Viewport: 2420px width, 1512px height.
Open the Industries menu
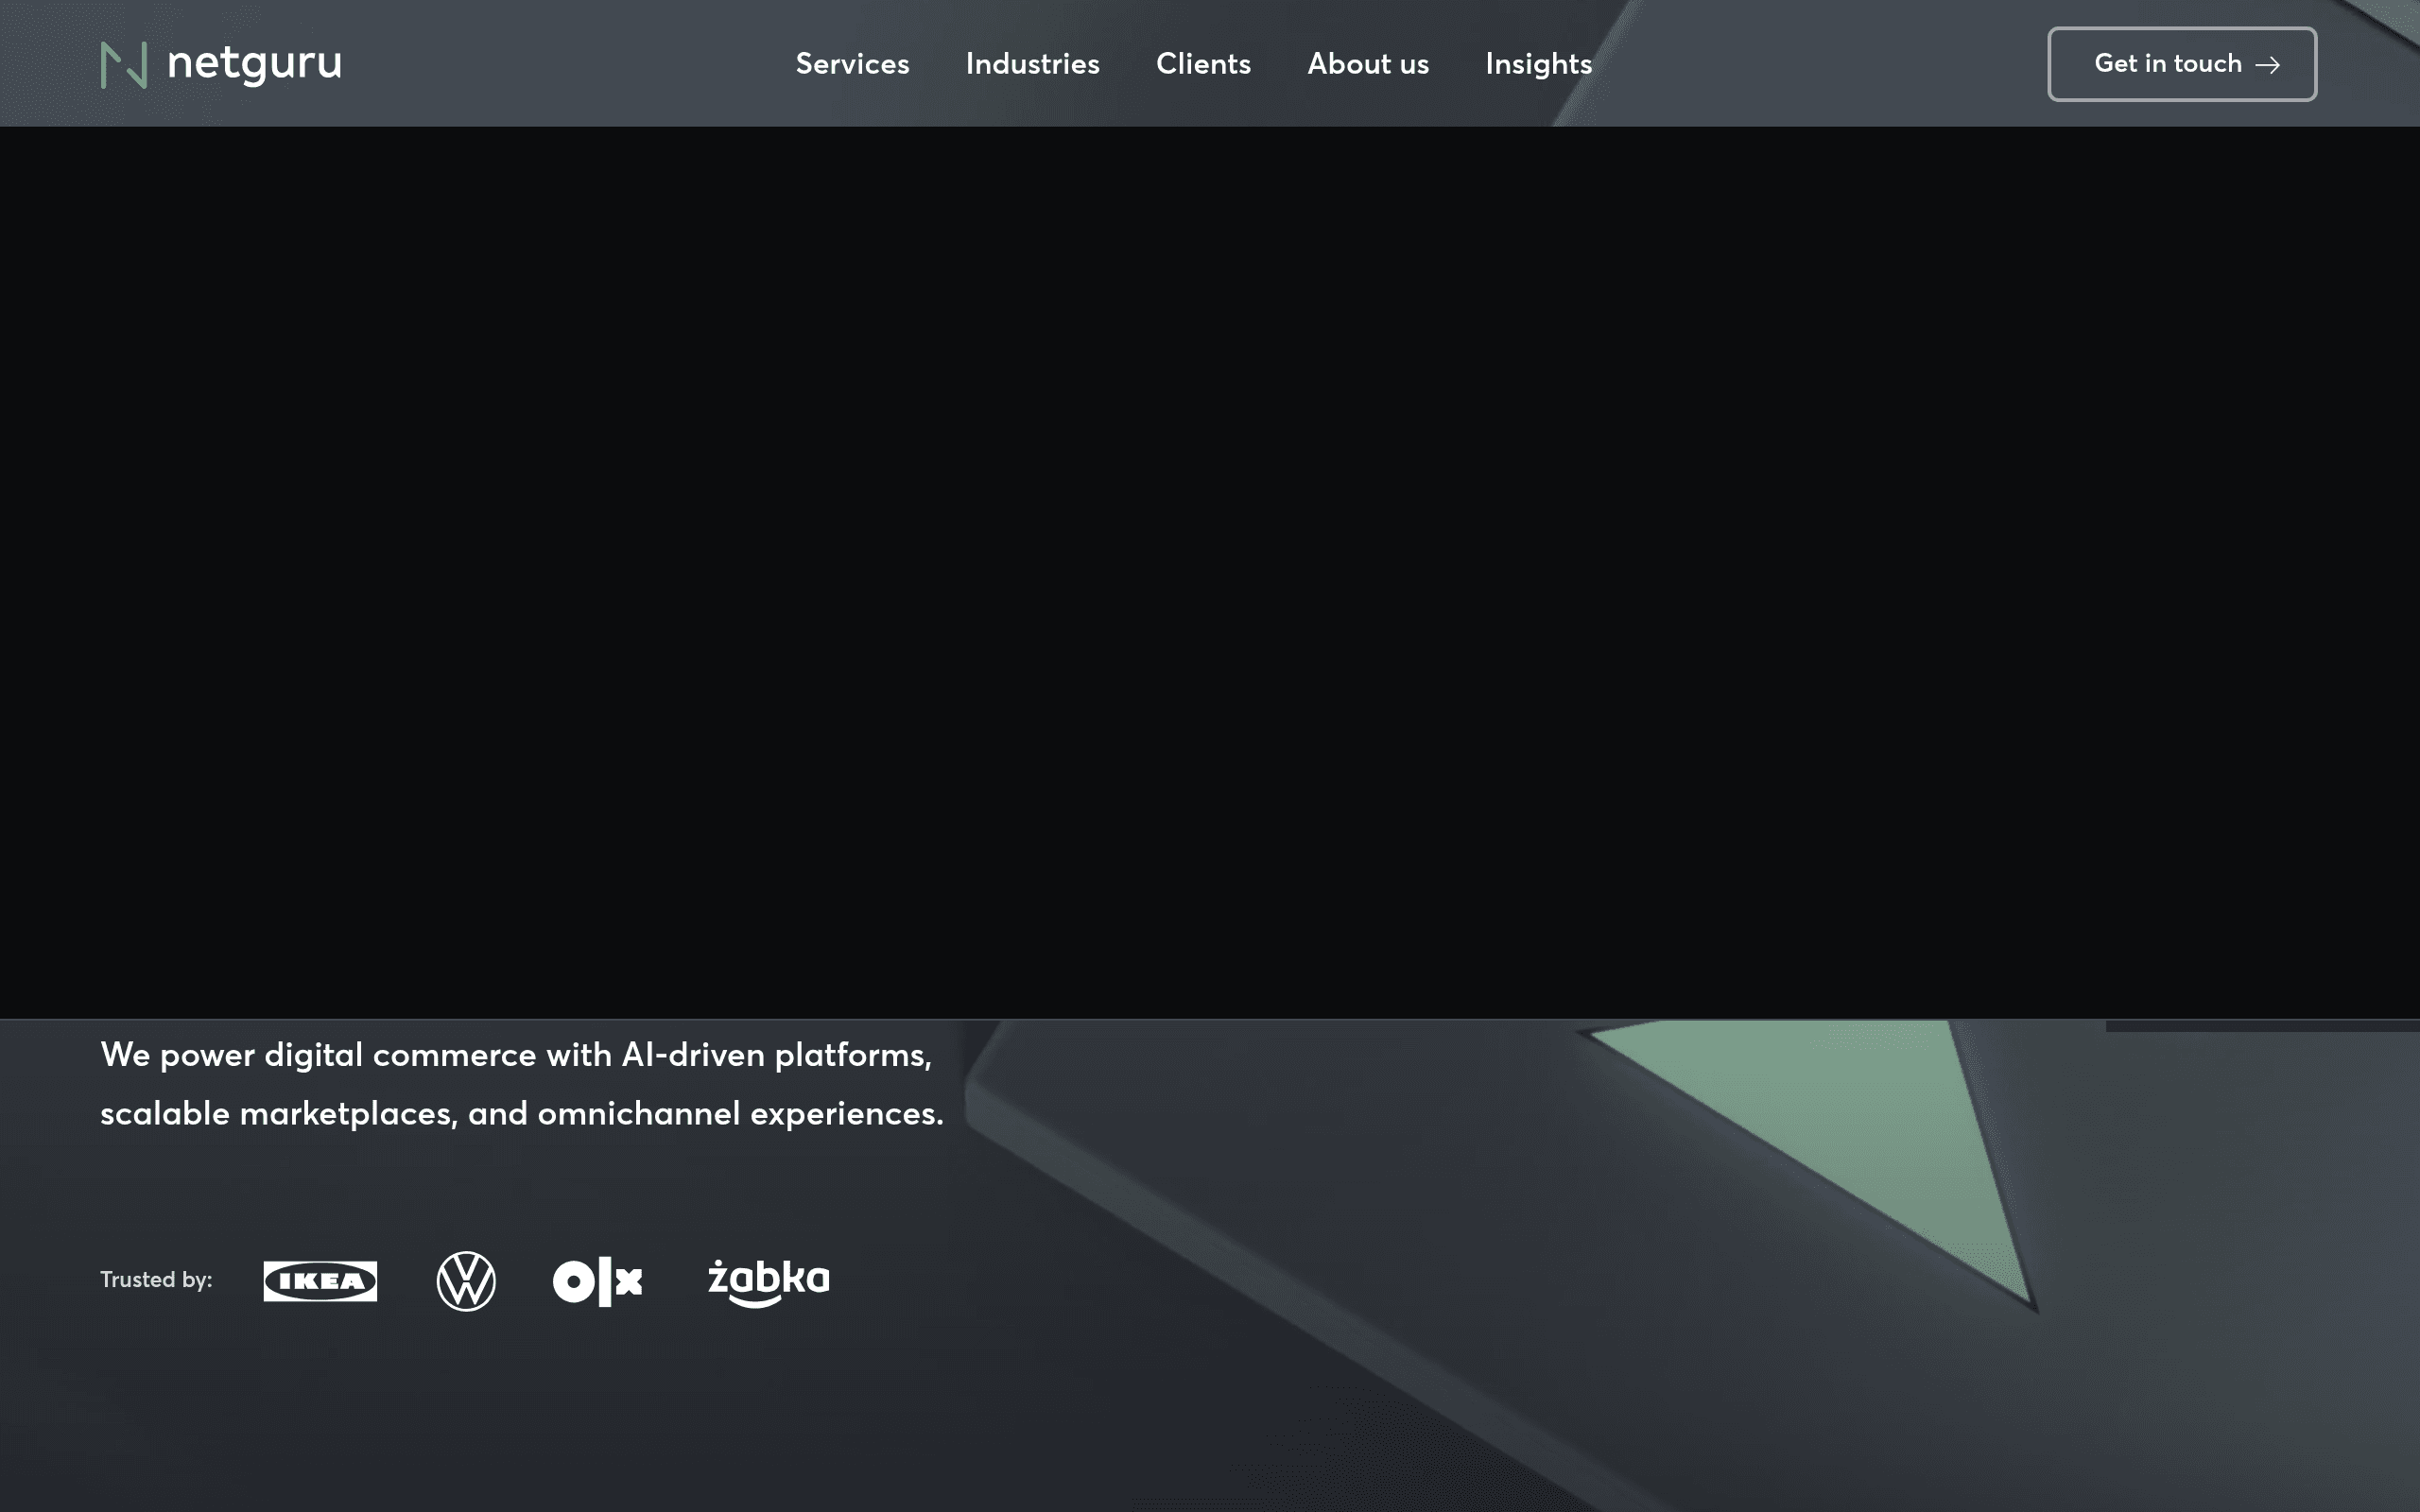1032,64
